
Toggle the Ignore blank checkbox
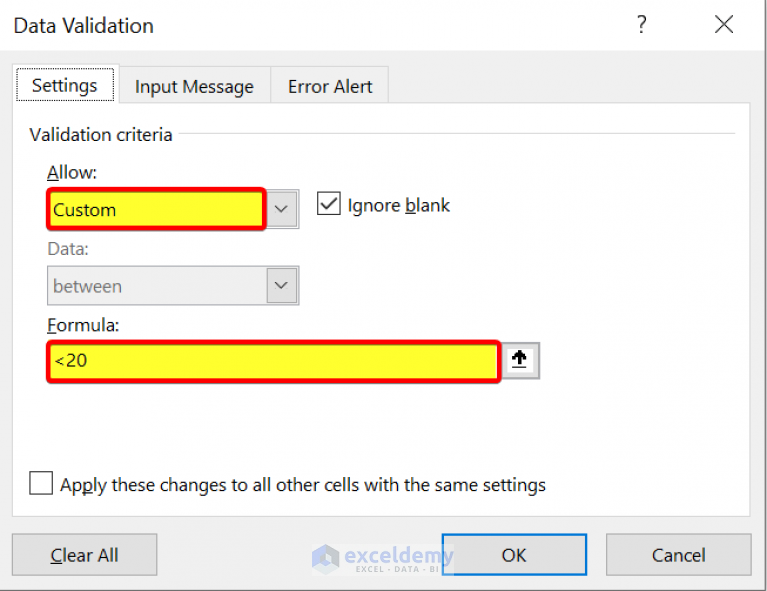(329, 204)
